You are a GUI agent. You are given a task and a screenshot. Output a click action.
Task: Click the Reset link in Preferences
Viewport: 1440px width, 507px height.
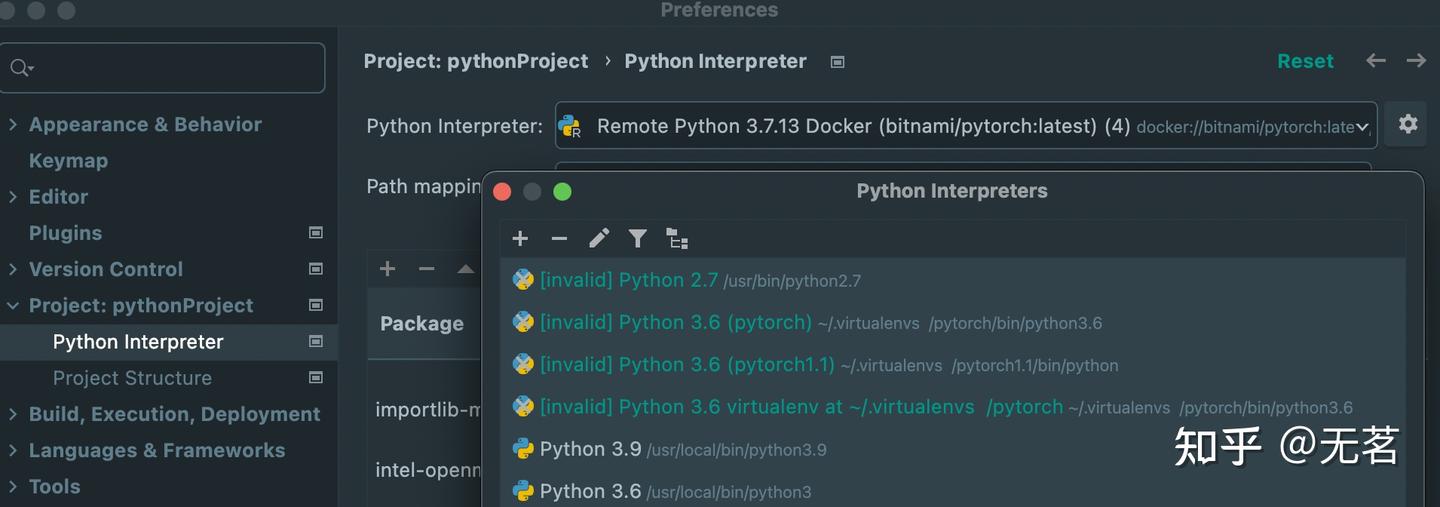(x=1305, y=61)
